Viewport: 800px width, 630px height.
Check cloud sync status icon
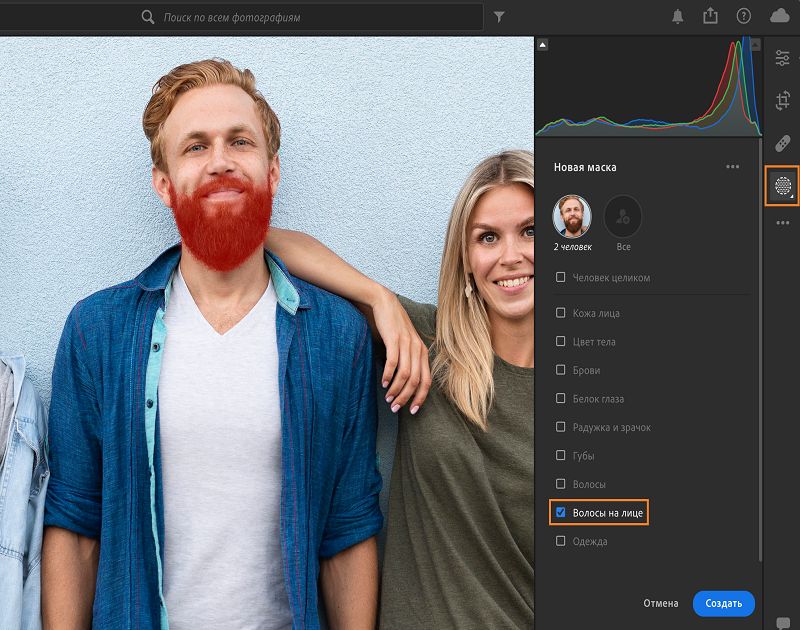pyautogui.click(x=779, y=16)
